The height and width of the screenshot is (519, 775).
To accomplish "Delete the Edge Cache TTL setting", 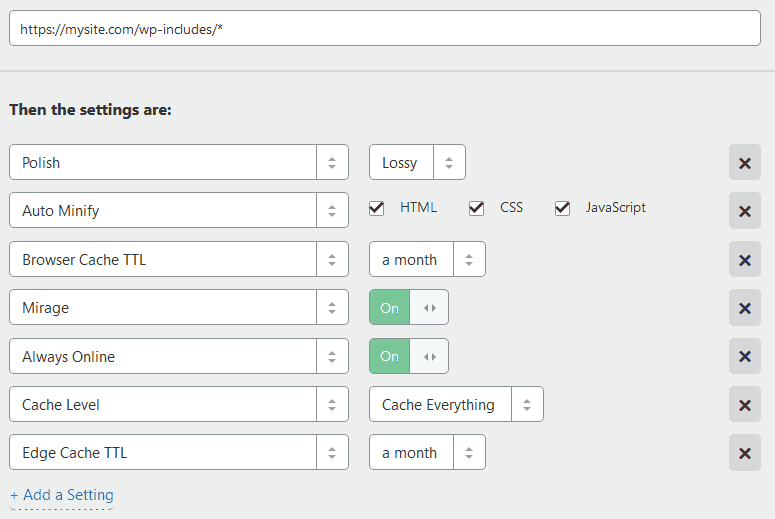I will coord(744,453).
